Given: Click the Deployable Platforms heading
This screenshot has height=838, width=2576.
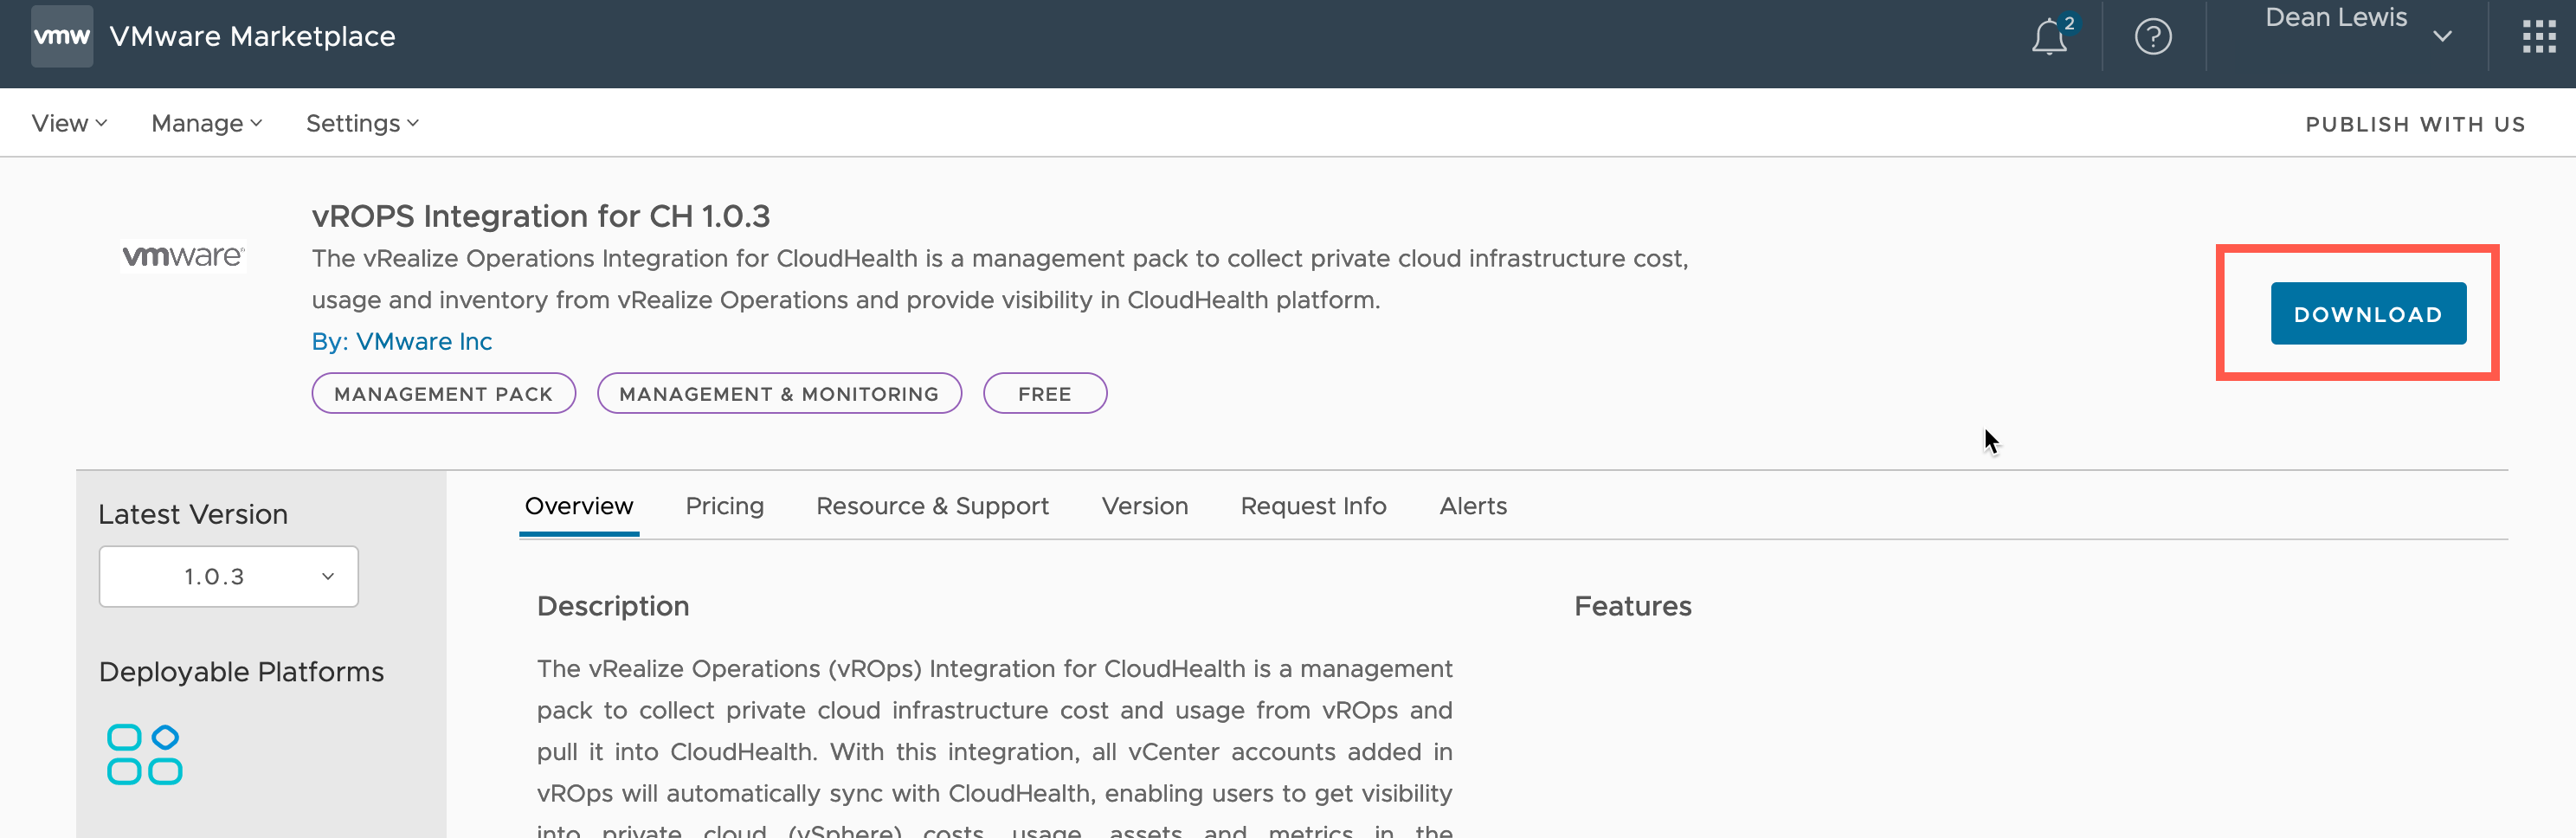Looking at the screenshot, I should click(241, 671).
